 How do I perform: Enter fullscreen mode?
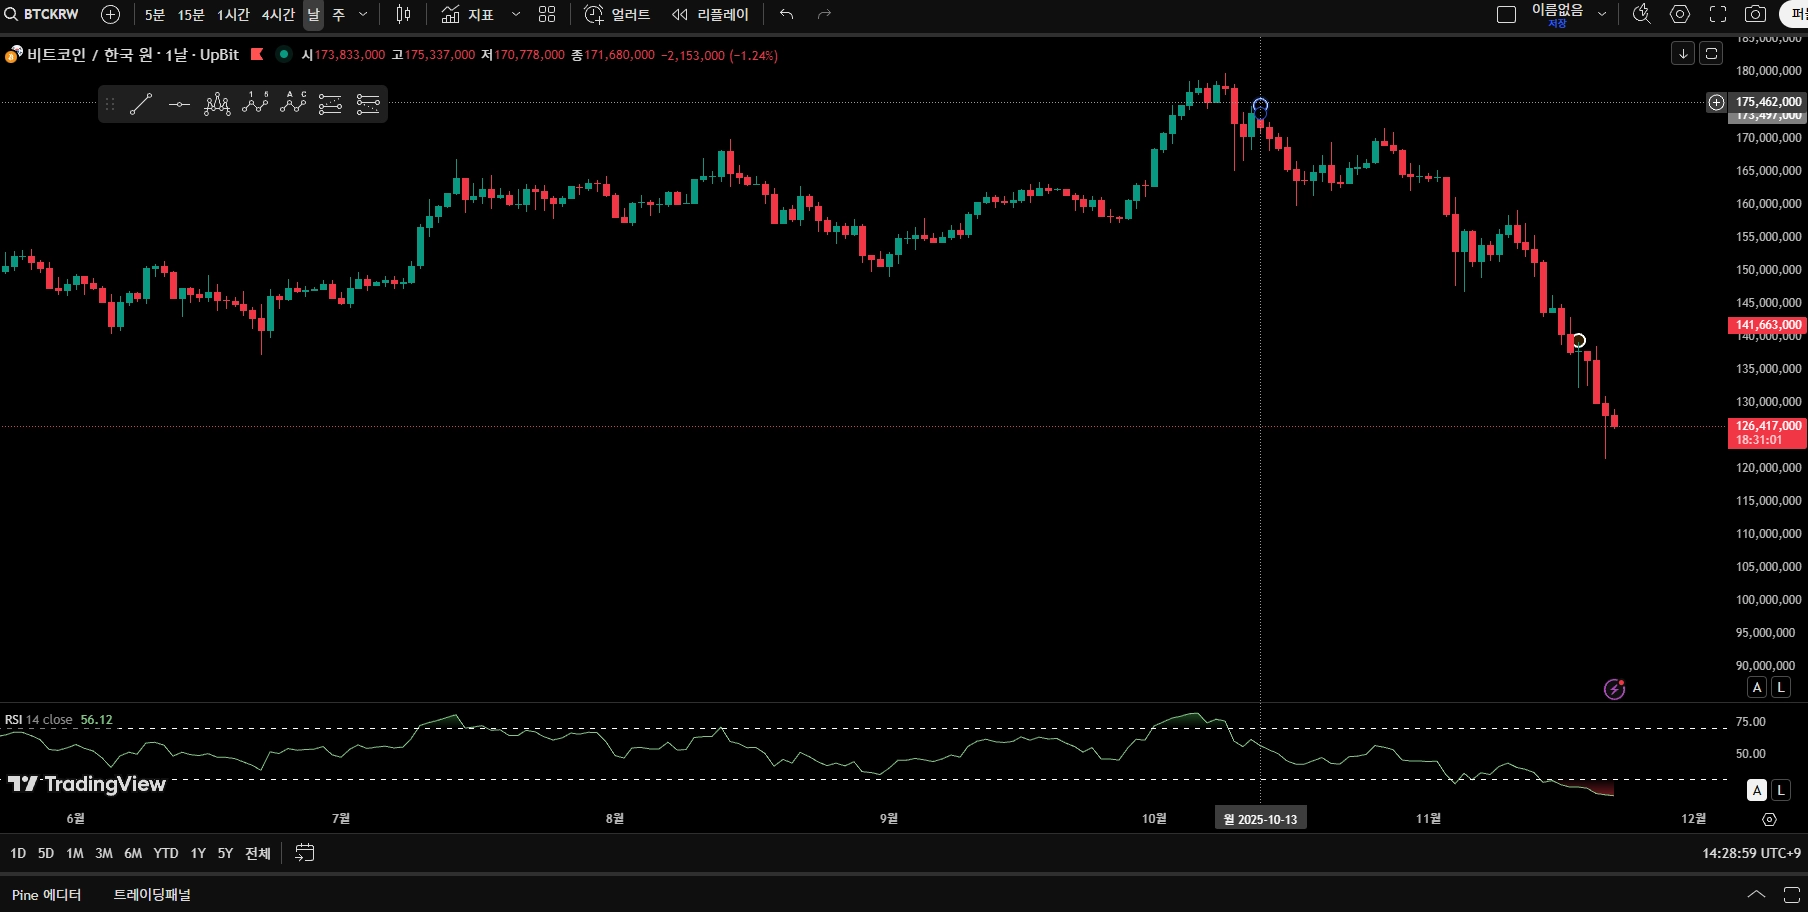pos(1718,14)
